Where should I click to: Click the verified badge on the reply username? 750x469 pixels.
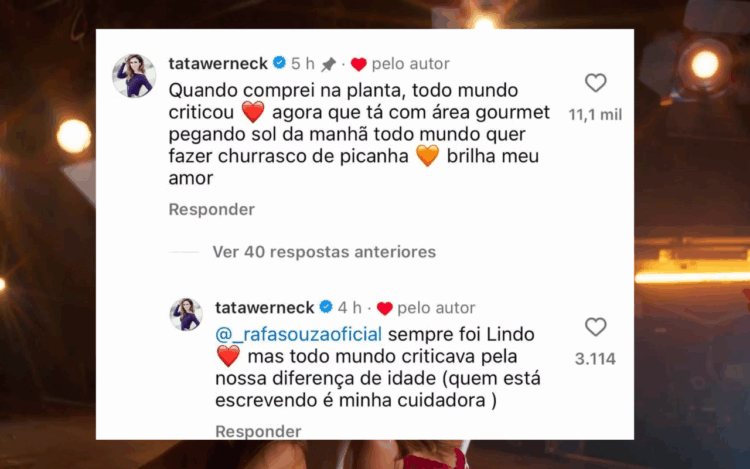[326, 307]
